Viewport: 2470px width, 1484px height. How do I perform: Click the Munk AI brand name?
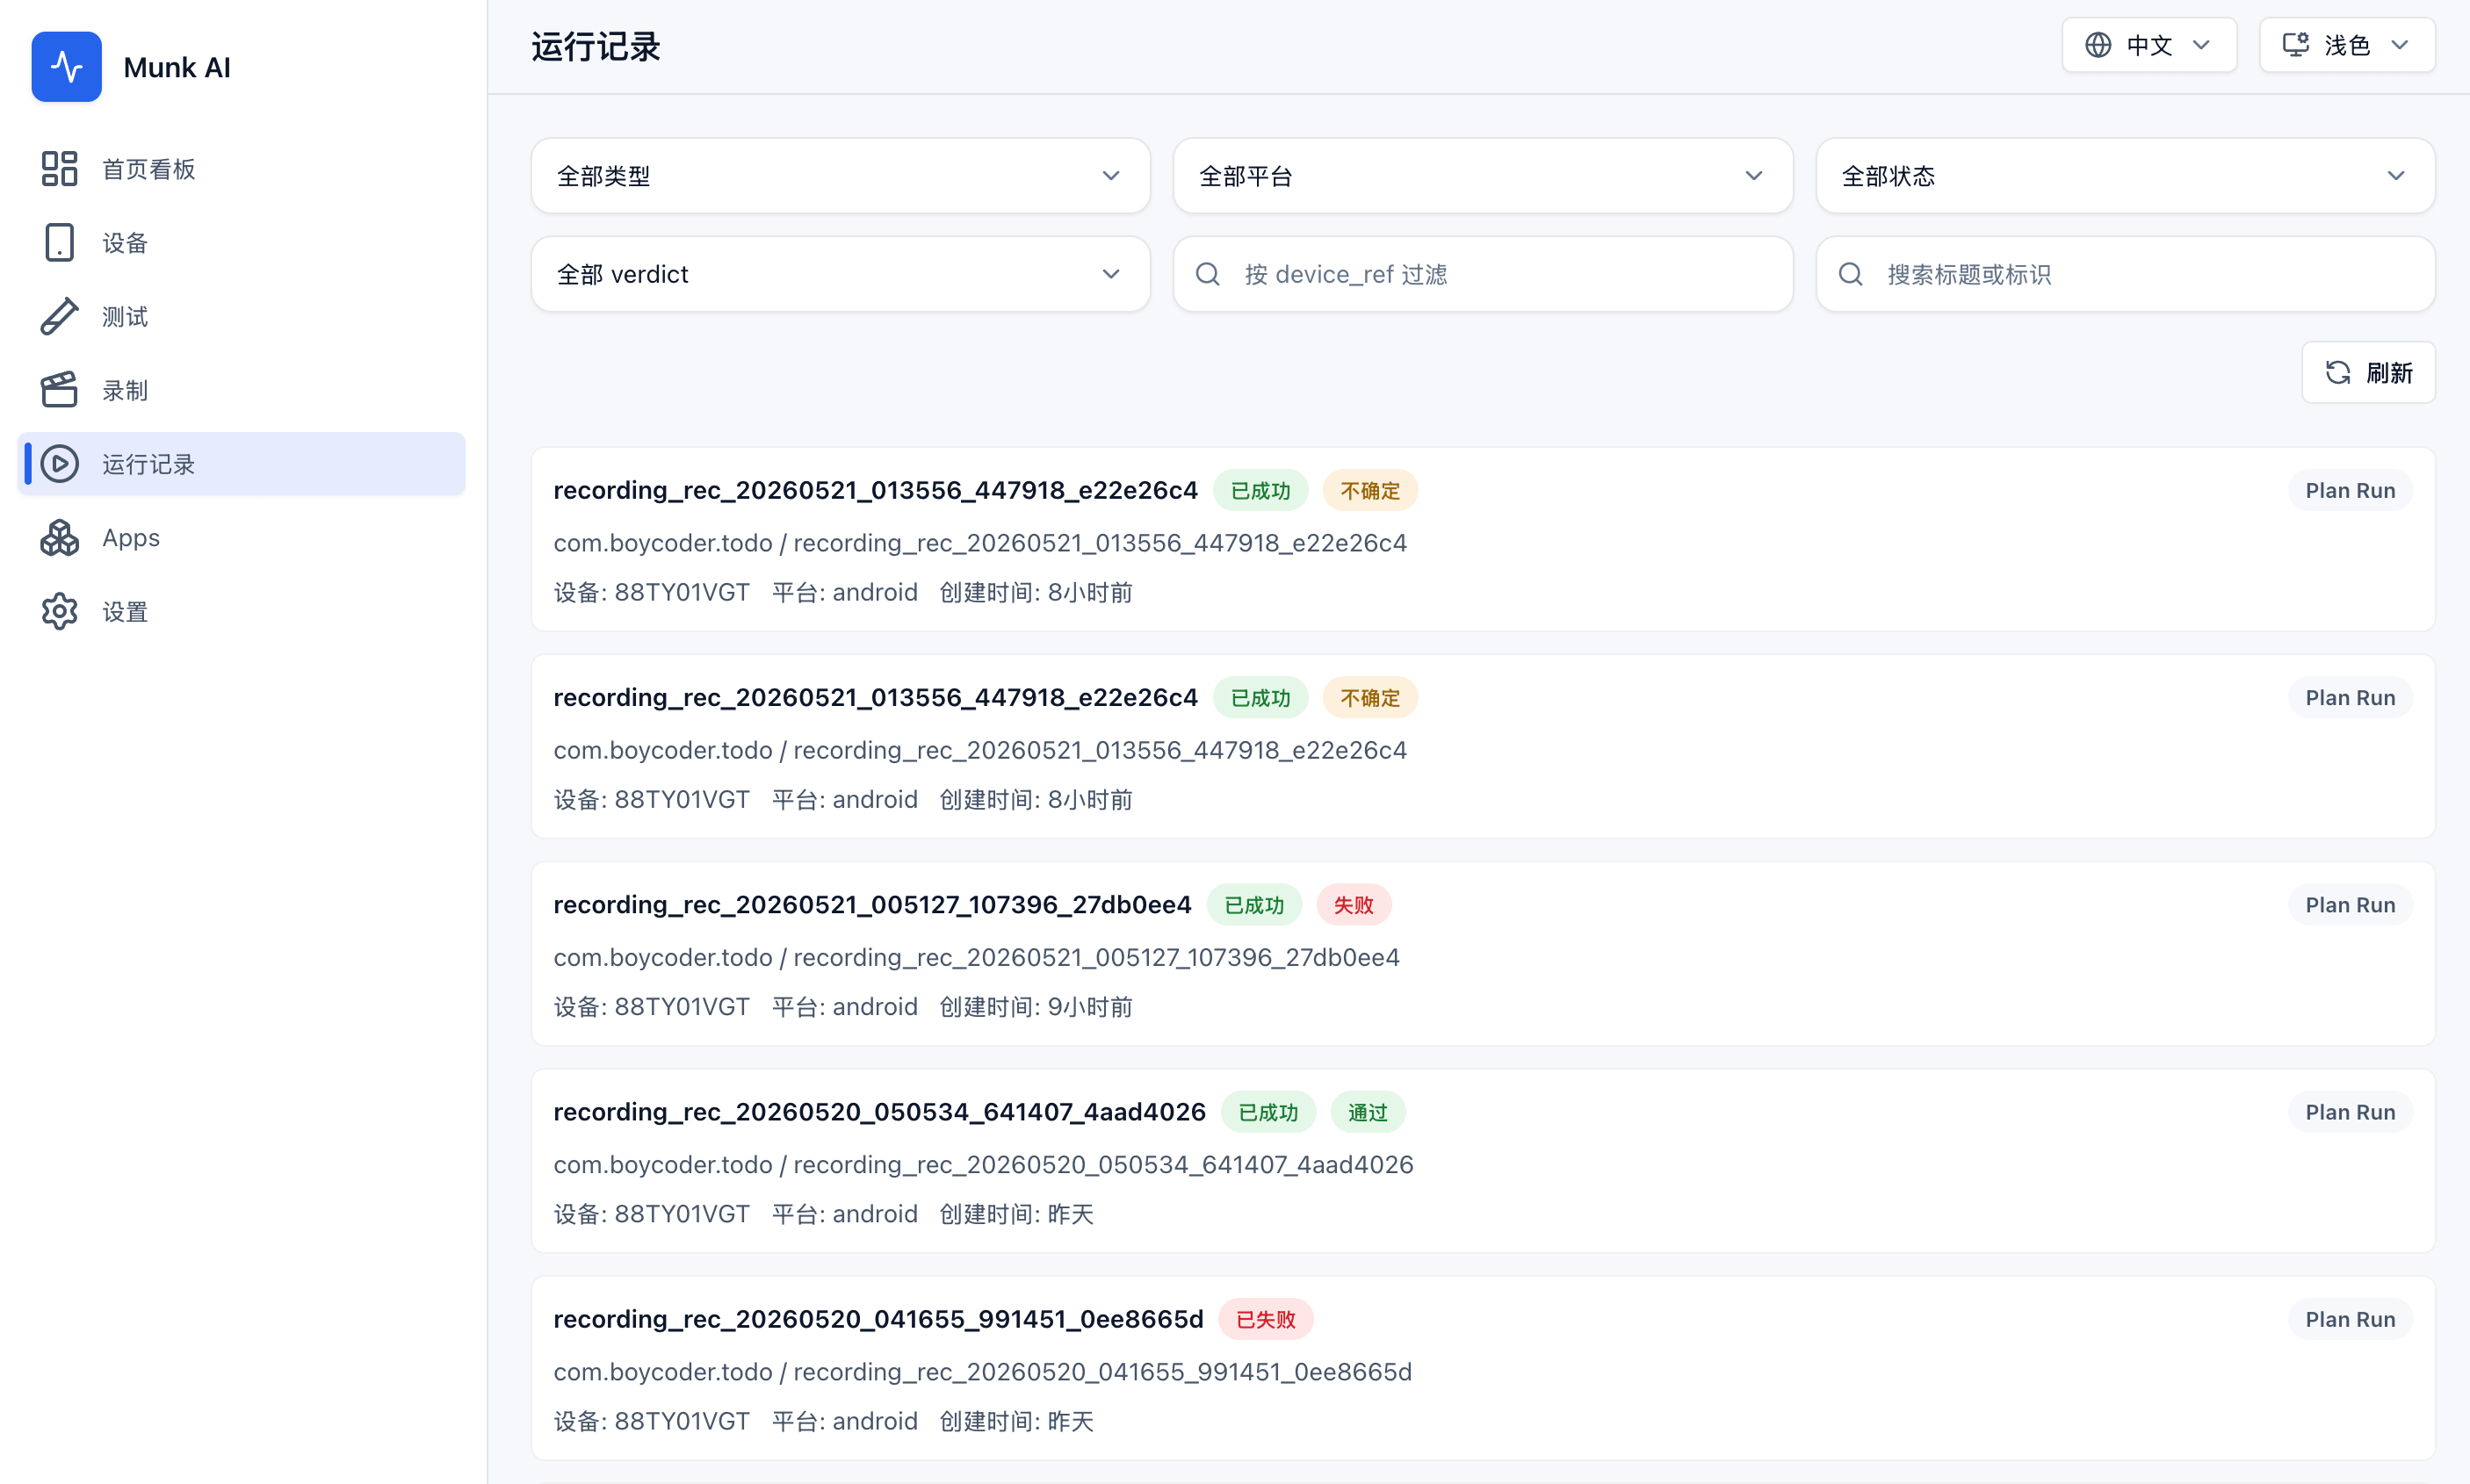(x=177, y=67)
